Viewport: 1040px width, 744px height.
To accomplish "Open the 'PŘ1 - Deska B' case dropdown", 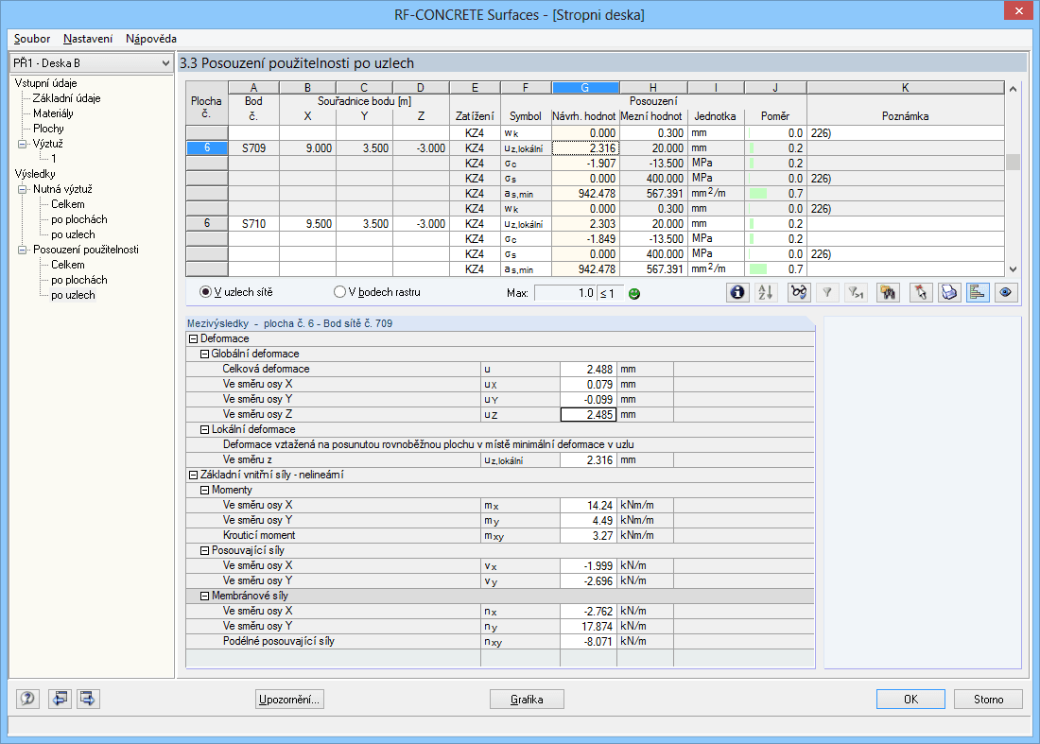I will 92,63.
